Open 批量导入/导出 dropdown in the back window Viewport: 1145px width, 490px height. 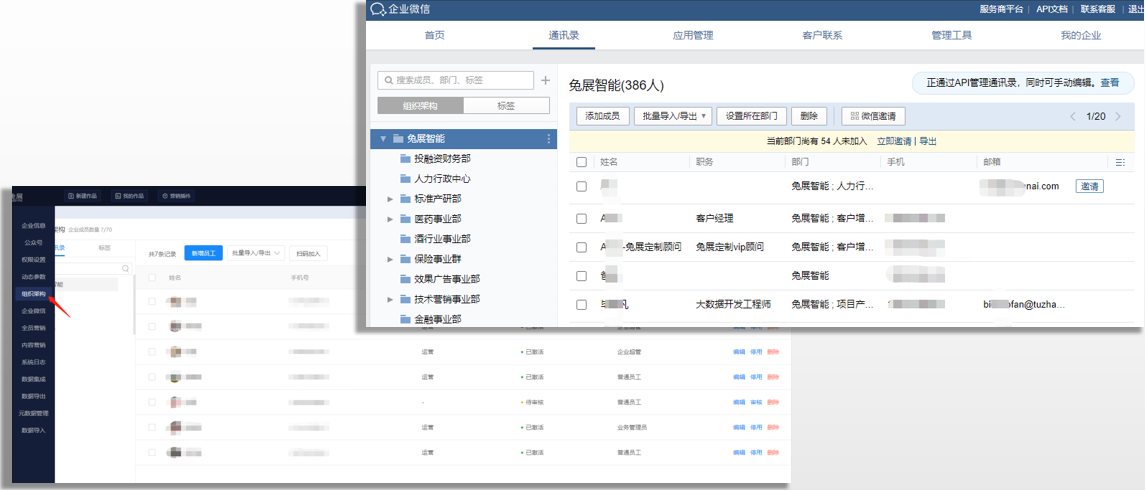(256, 253)
